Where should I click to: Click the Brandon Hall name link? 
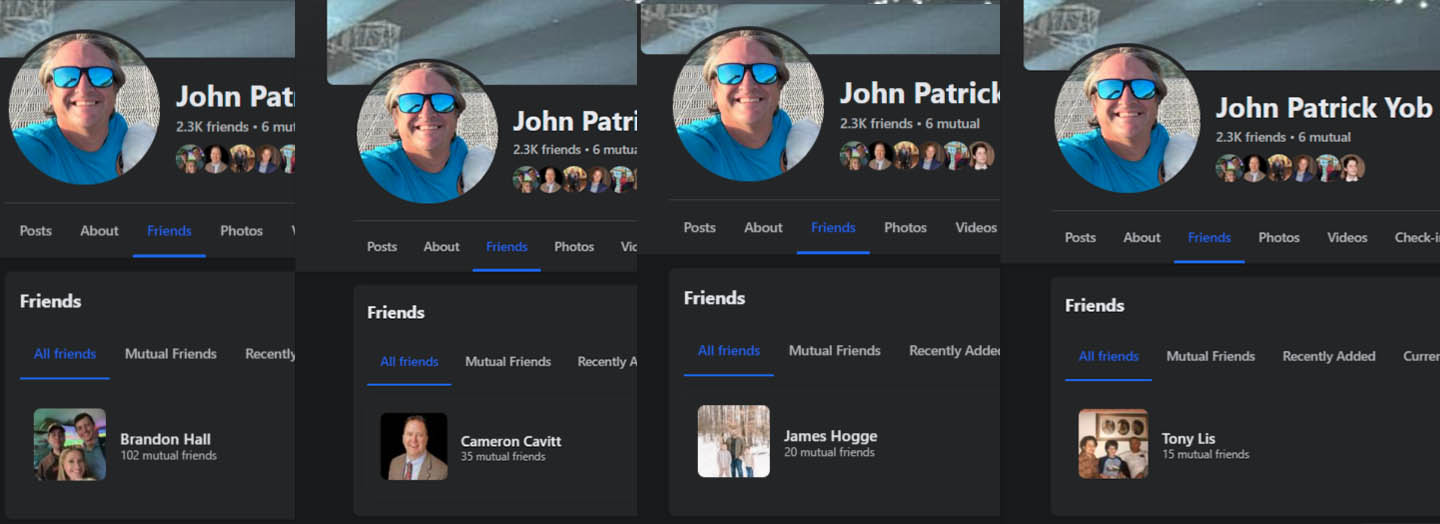(x=165, y=439)
